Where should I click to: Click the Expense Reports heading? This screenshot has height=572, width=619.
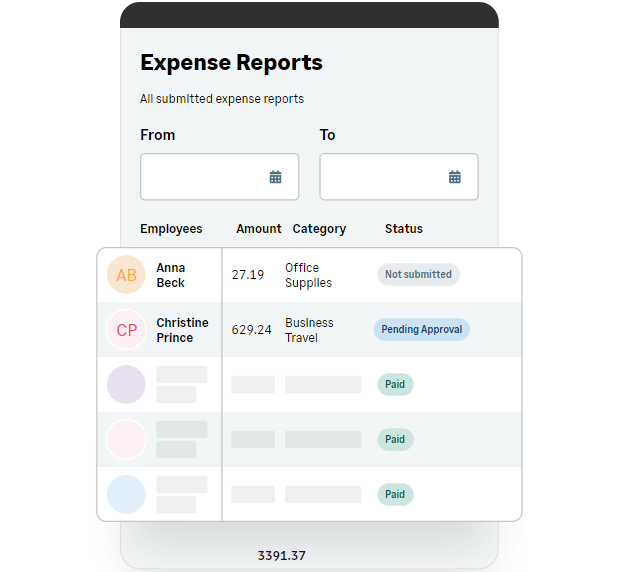pos(231,62)
